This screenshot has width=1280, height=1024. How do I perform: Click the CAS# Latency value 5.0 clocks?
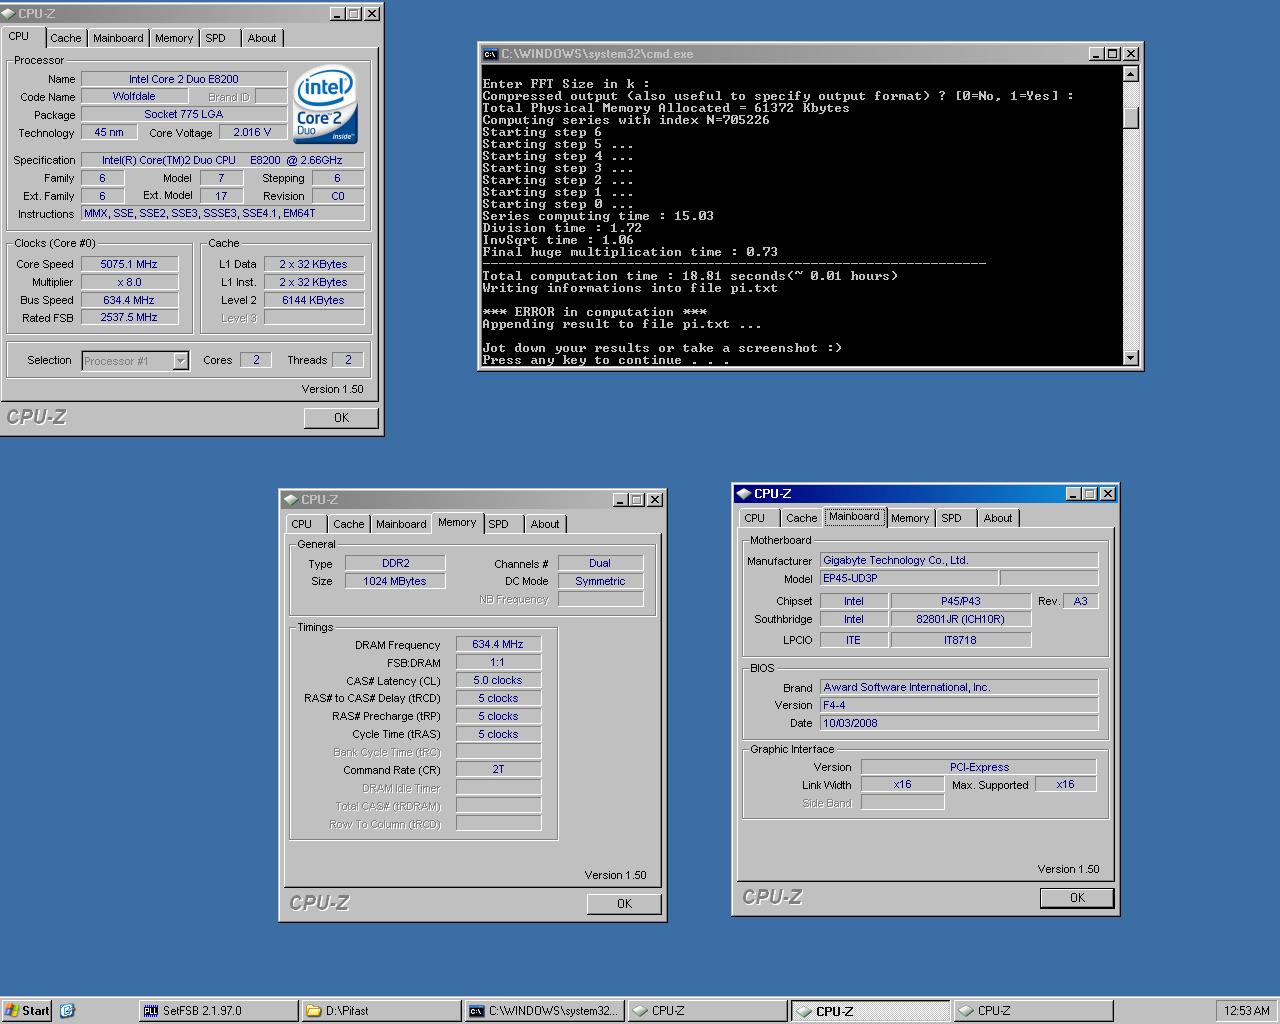(x=498, y=680)
